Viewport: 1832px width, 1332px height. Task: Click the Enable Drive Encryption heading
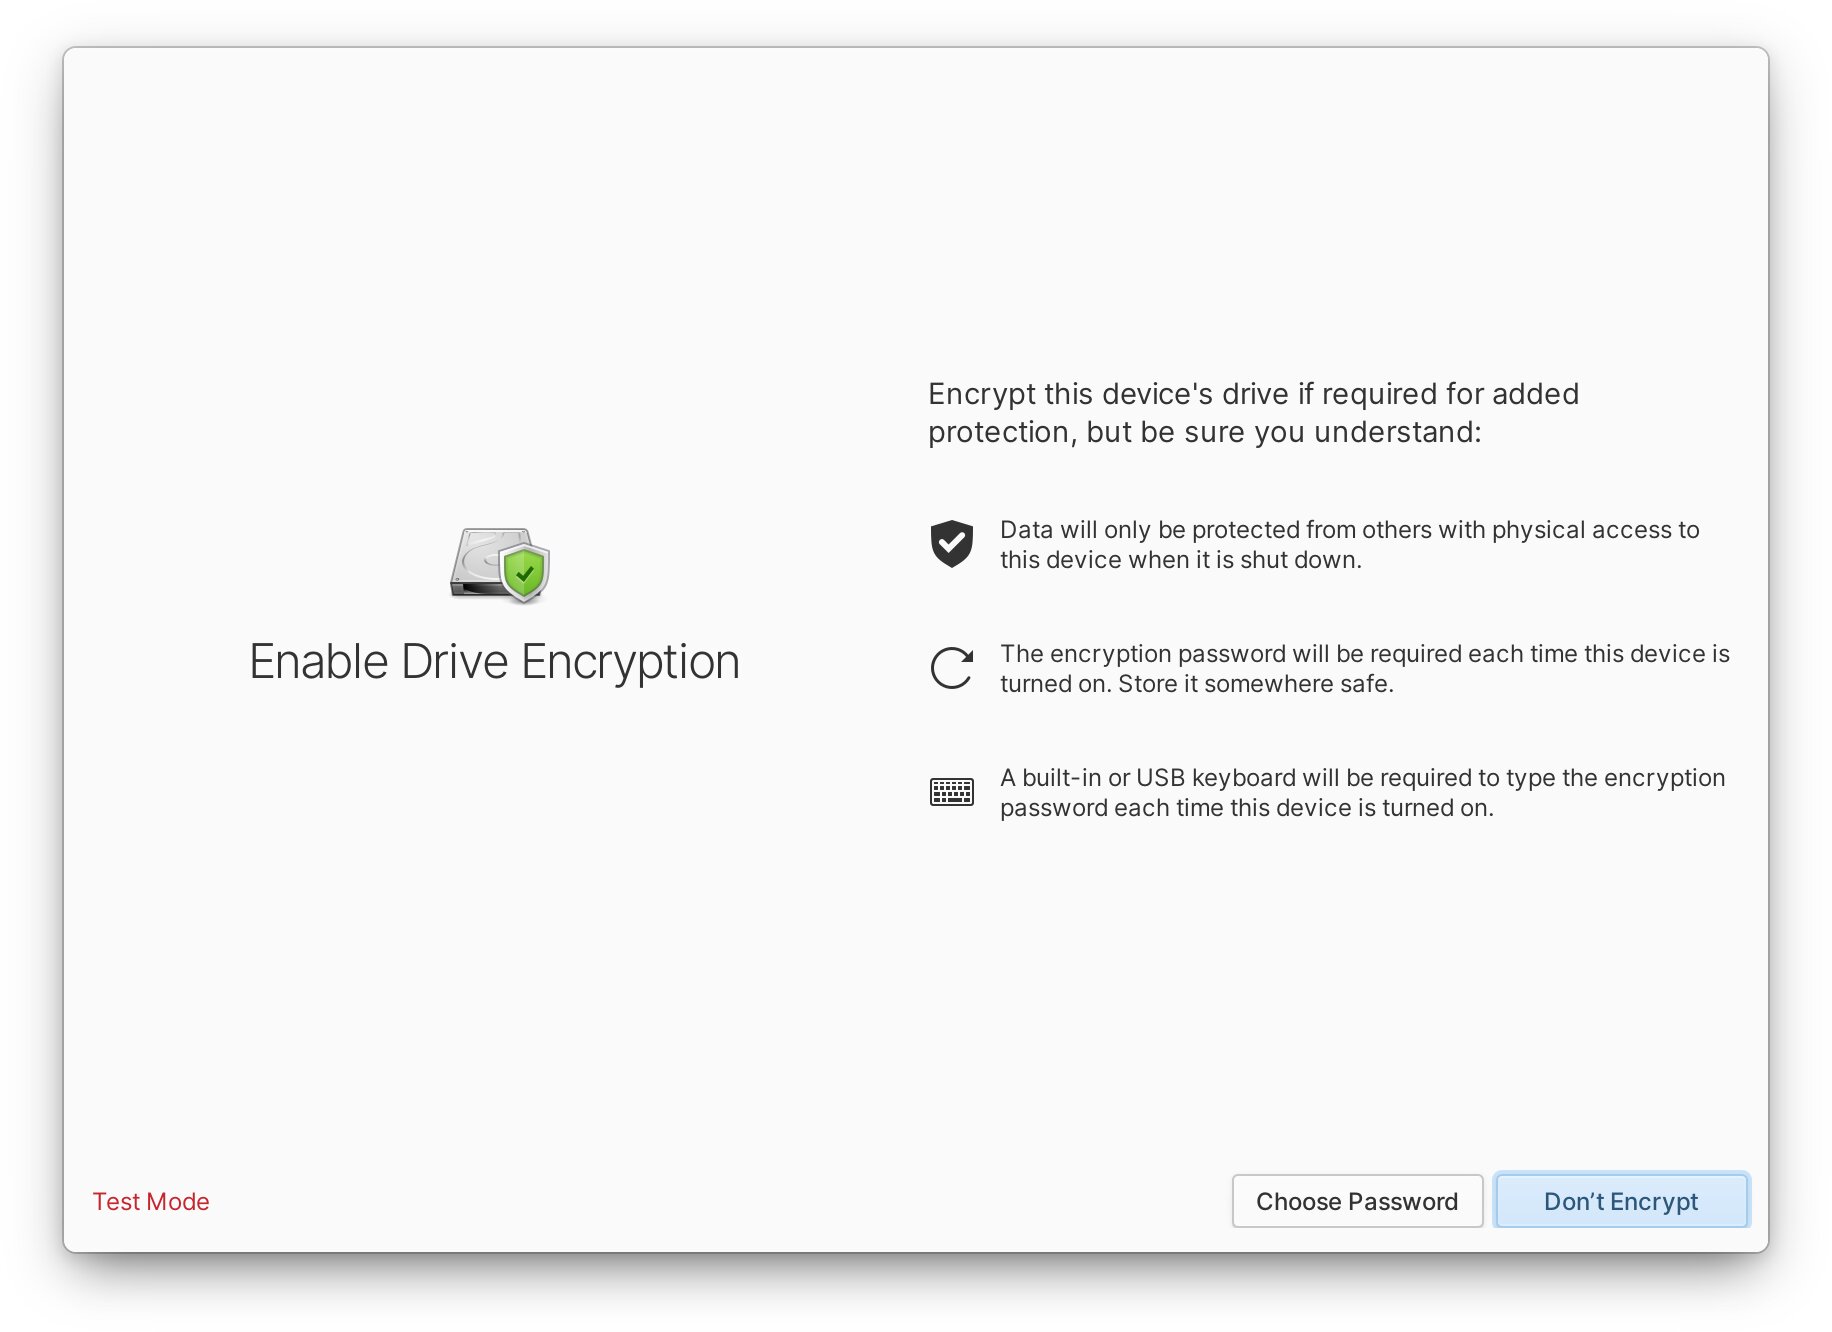[494, 662]
